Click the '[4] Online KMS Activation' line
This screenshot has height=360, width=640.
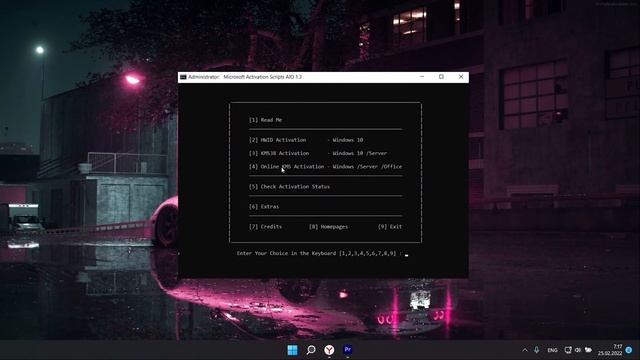(325, 167)
